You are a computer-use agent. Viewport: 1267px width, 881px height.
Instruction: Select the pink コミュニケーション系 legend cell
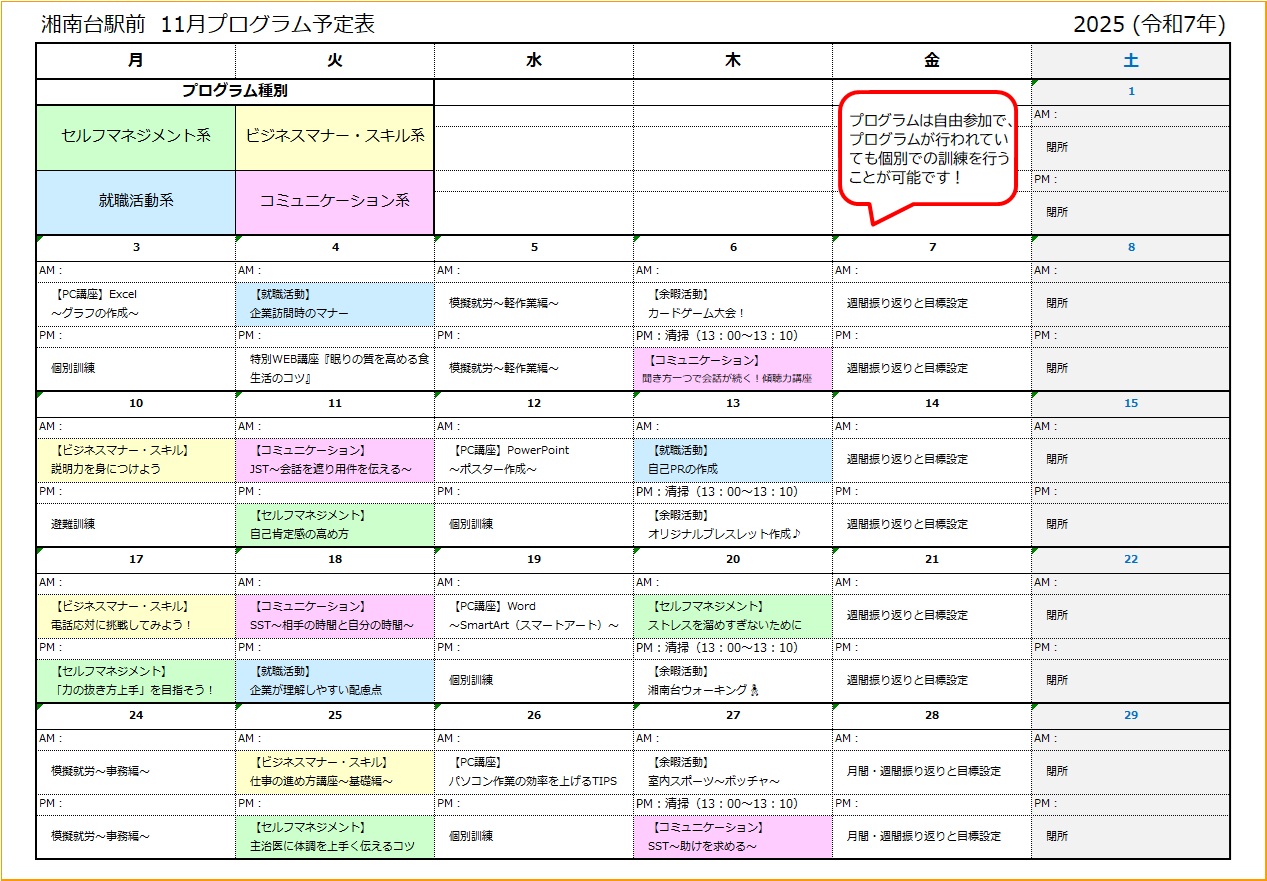(x=335, y=201)
